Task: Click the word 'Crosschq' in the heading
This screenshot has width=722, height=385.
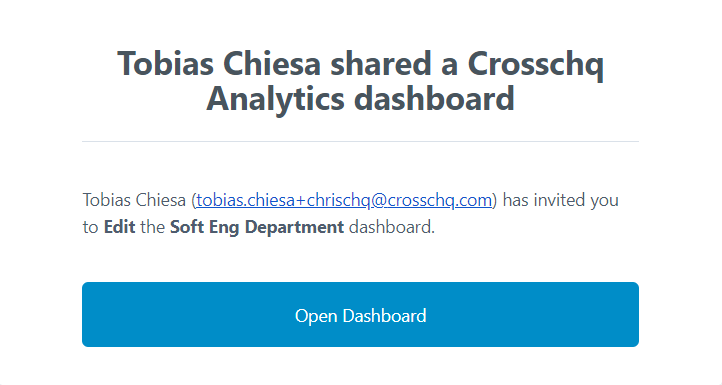Action: tap(536, 64)
